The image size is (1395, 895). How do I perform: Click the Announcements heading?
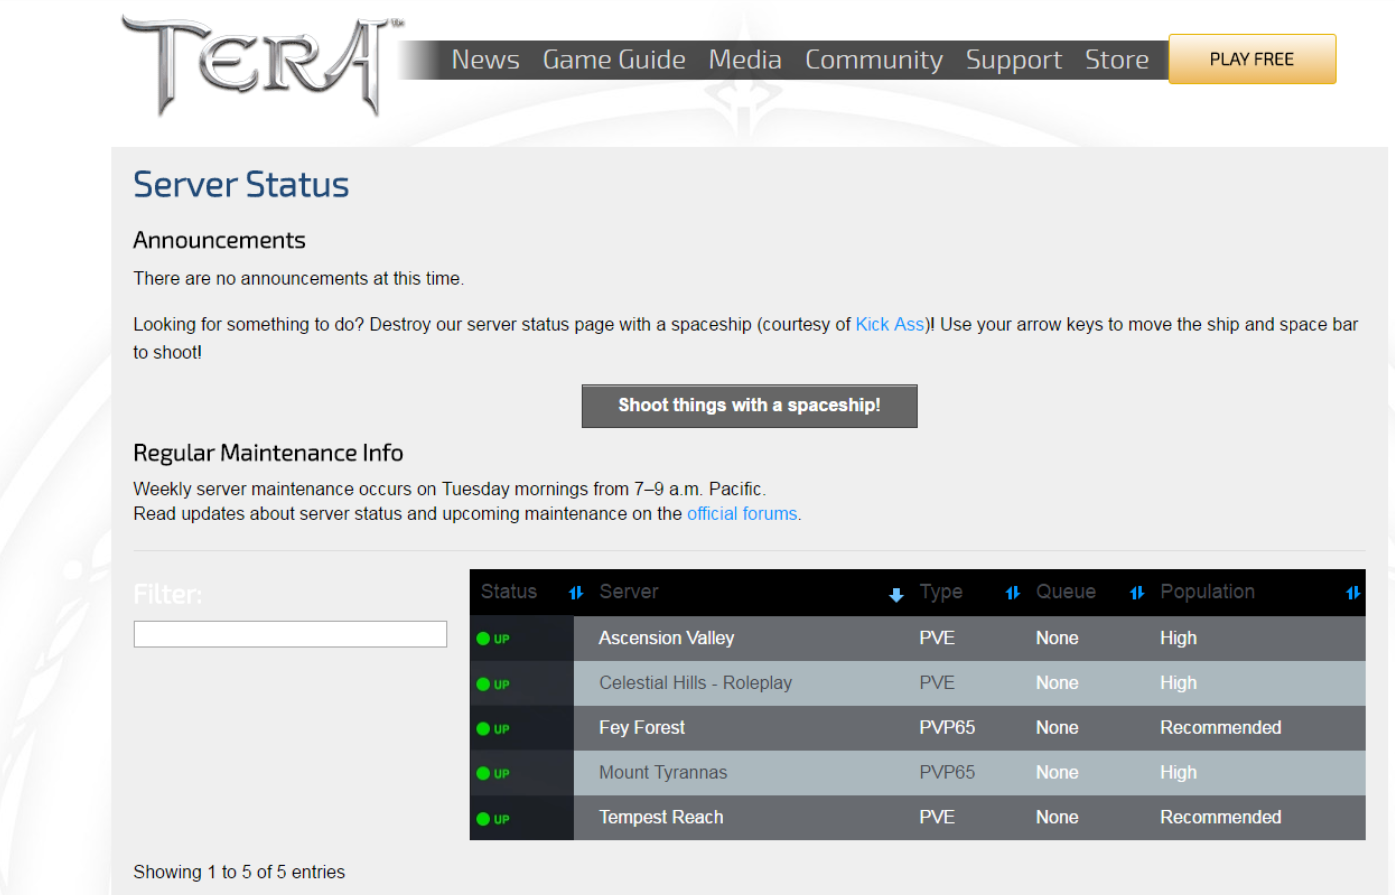[219, 240]
